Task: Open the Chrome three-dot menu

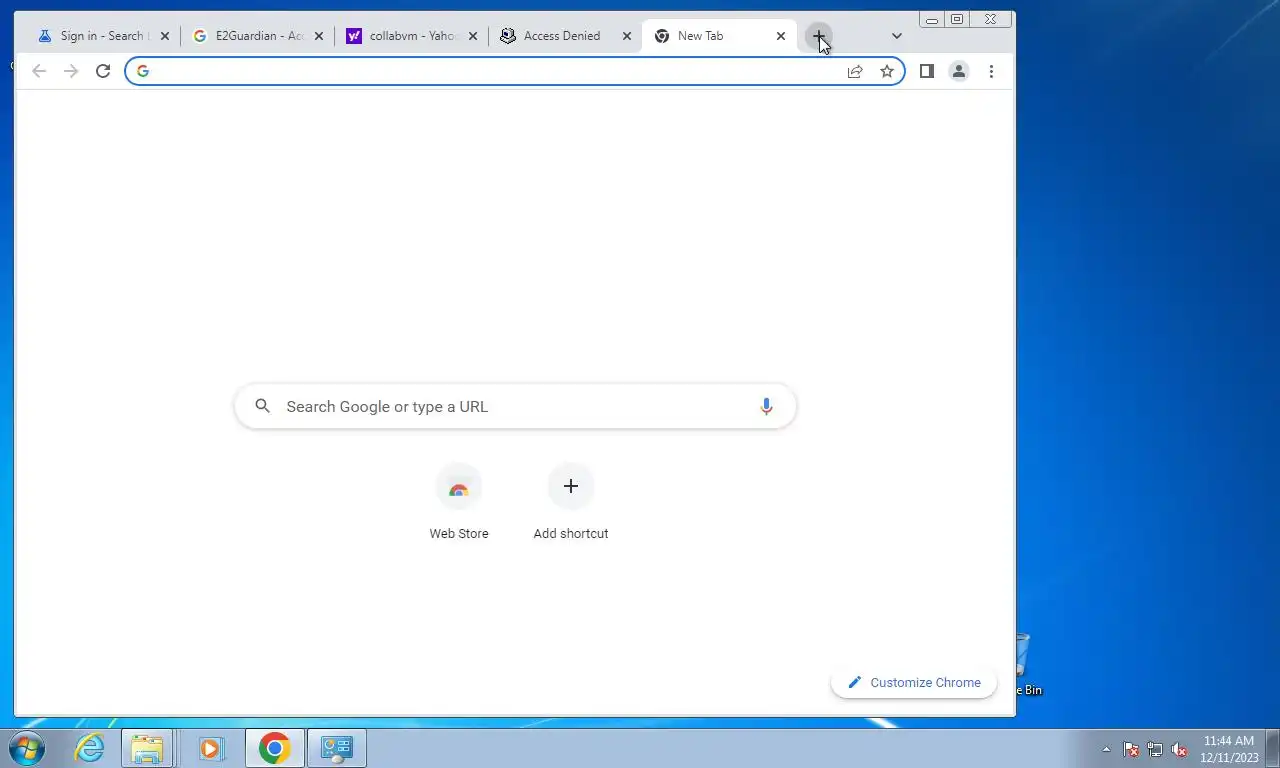Action: tap(991, 71)
